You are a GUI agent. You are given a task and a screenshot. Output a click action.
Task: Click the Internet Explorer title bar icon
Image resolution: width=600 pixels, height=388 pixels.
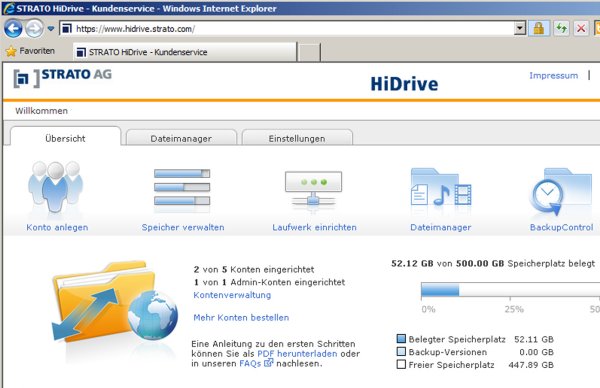tap(8, 8)
